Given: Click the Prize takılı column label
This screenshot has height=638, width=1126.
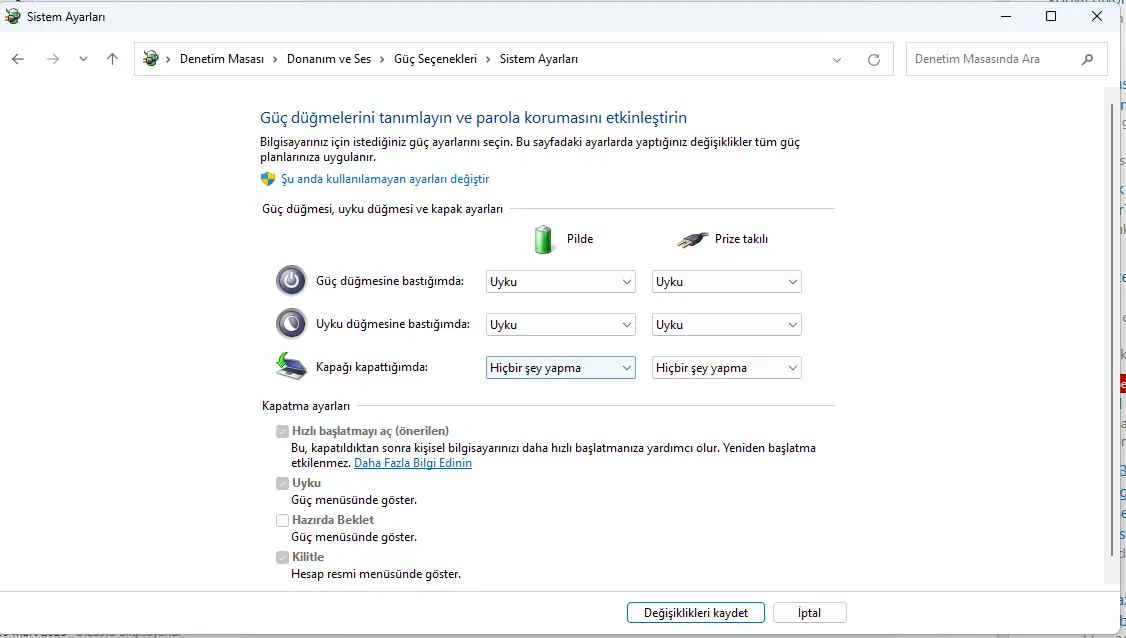Looking at the screenshot, I should click(x=741, y=239).
